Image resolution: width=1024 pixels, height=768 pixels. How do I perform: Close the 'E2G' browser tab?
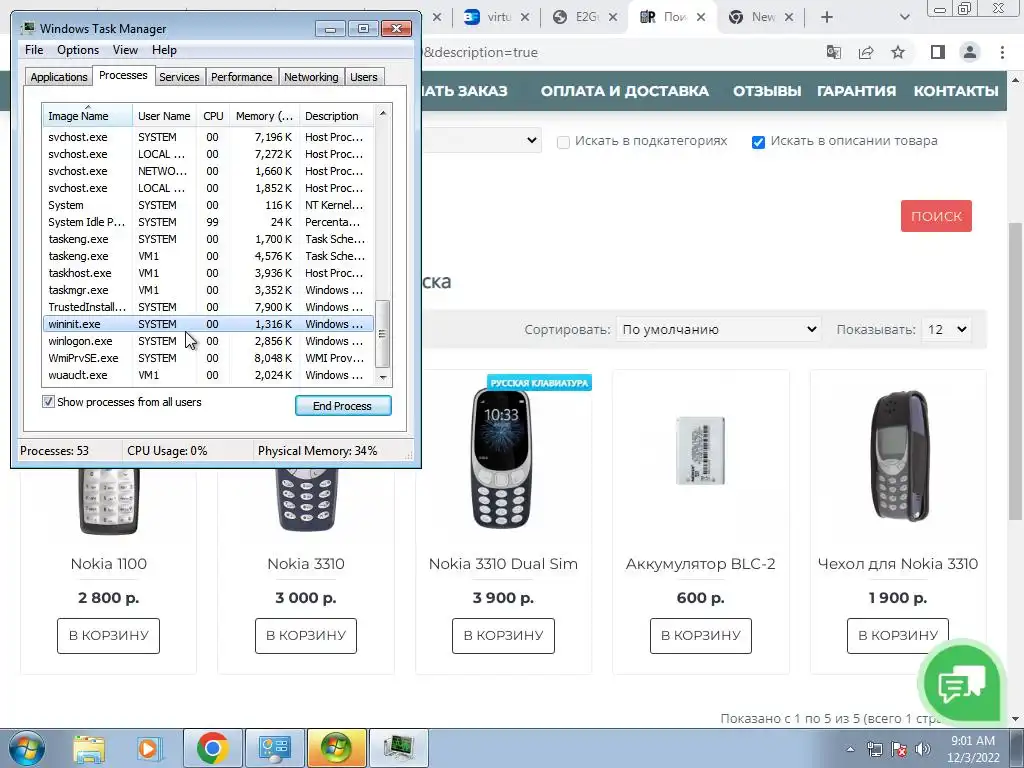click(613, 17)
